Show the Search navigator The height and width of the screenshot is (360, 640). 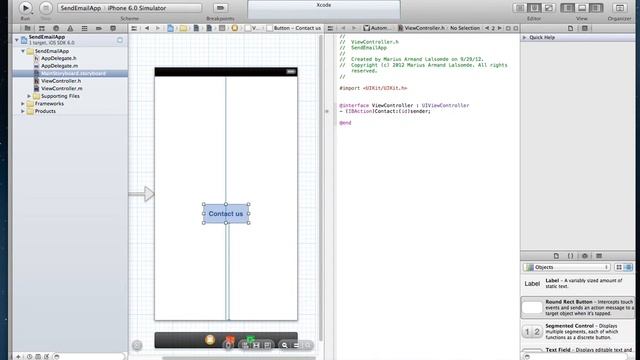56,28
